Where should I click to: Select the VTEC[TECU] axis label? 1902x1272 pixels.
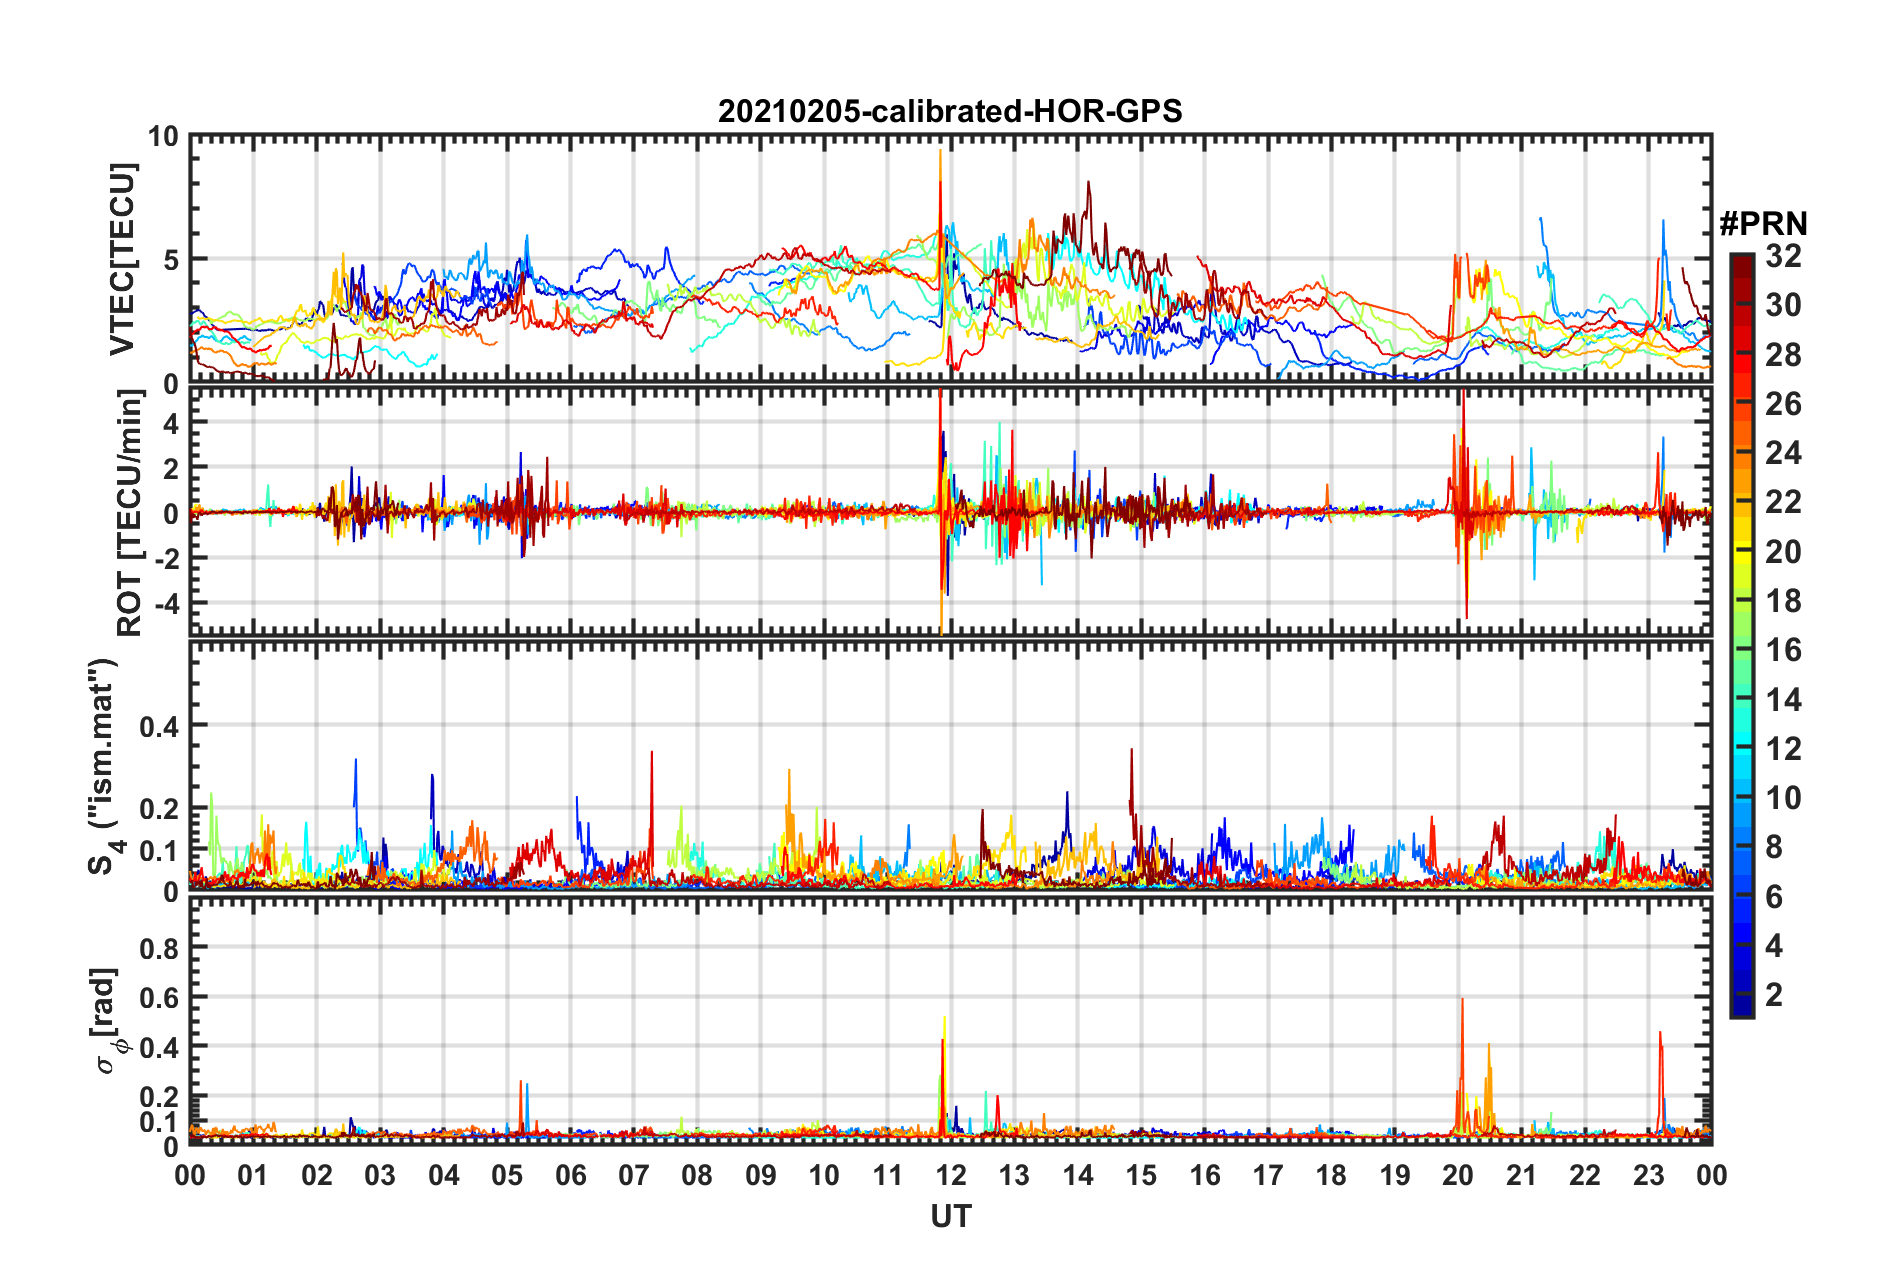pos(122,260)
